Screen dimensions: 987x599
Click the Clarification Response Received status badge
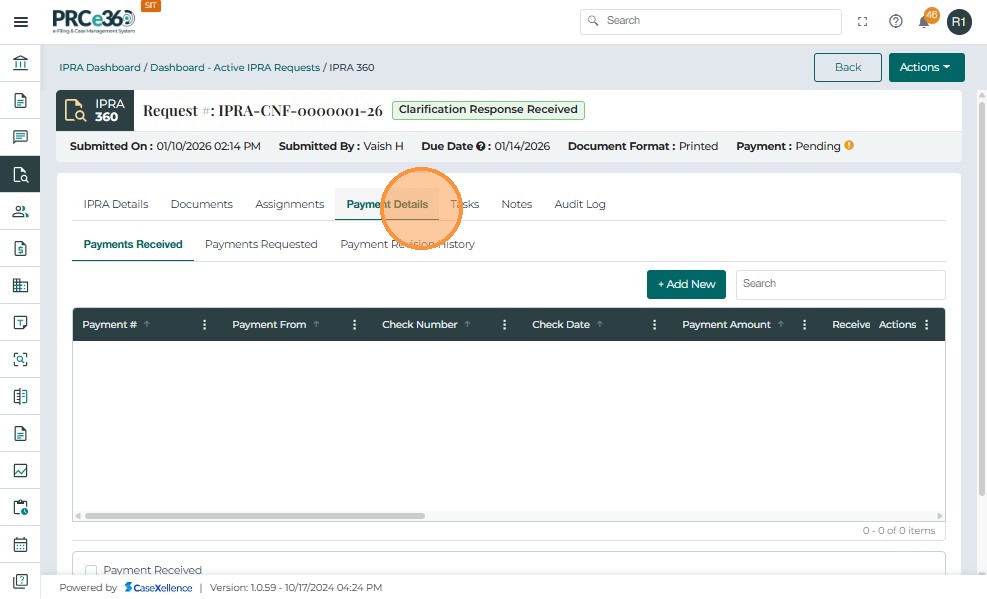[488, 110]
